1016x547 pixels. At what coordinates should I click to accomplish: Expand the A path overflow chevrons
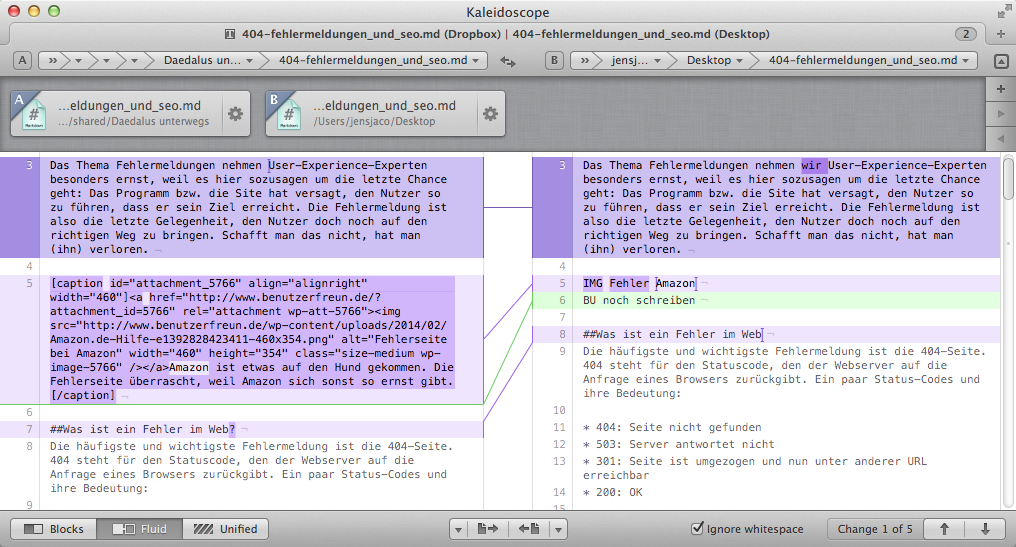[52, 60]
